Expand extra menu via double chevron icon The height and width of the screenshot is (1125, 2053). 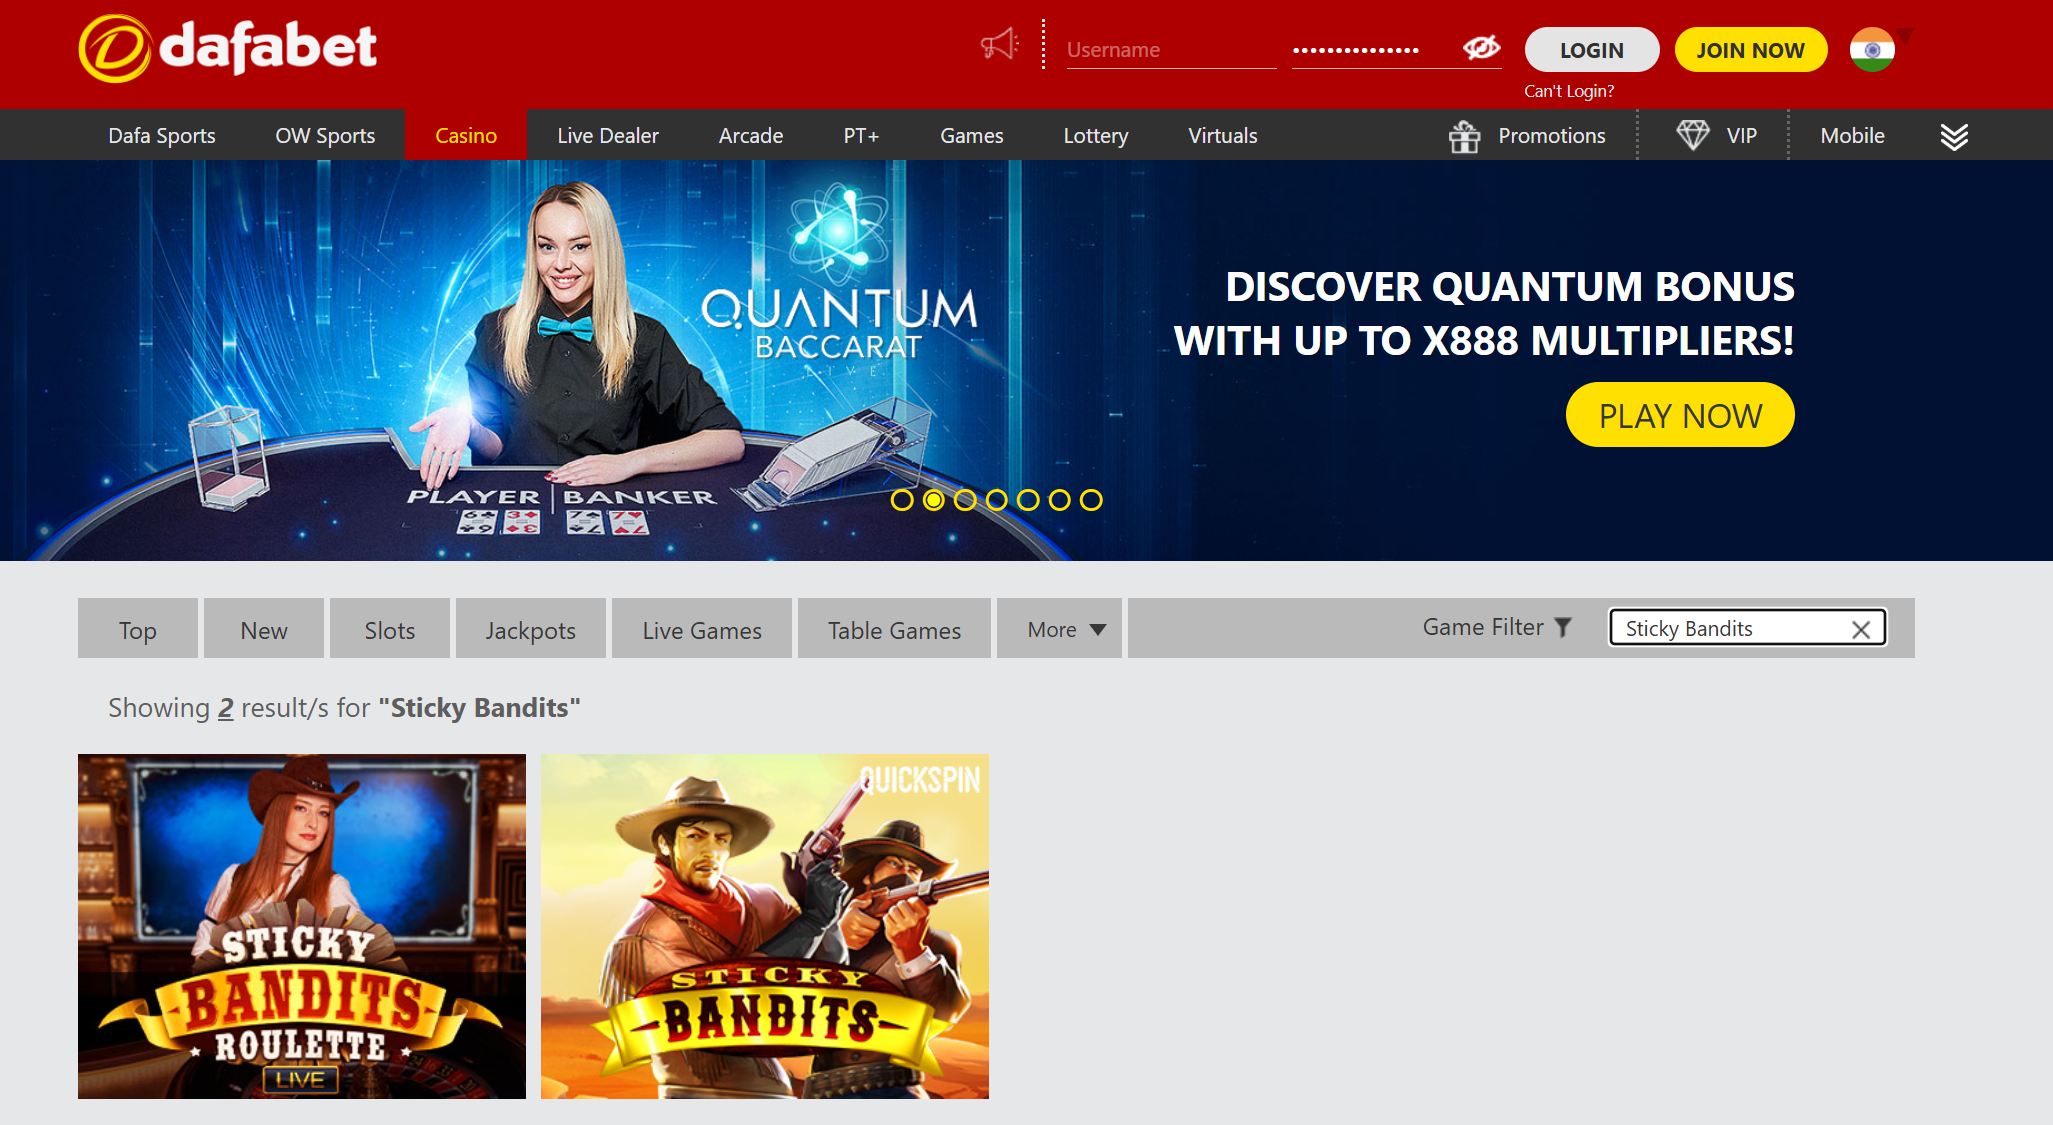tap(1954, 137)
